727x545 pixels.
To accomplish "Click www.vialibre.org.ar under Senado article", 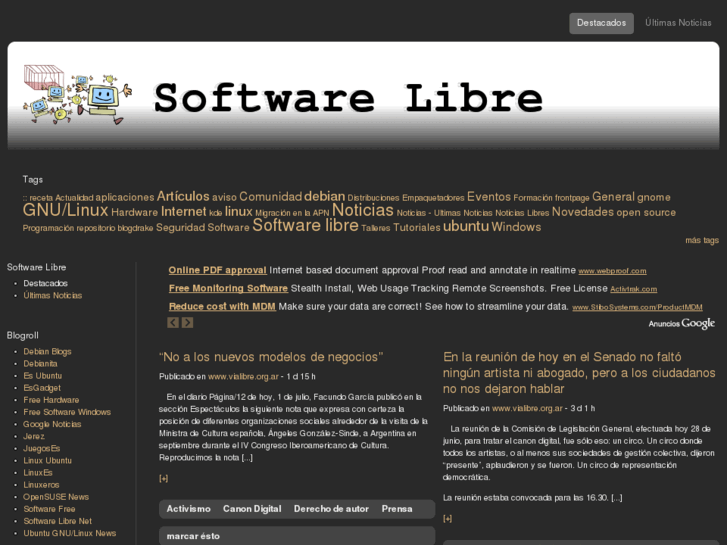I will 527,408.
